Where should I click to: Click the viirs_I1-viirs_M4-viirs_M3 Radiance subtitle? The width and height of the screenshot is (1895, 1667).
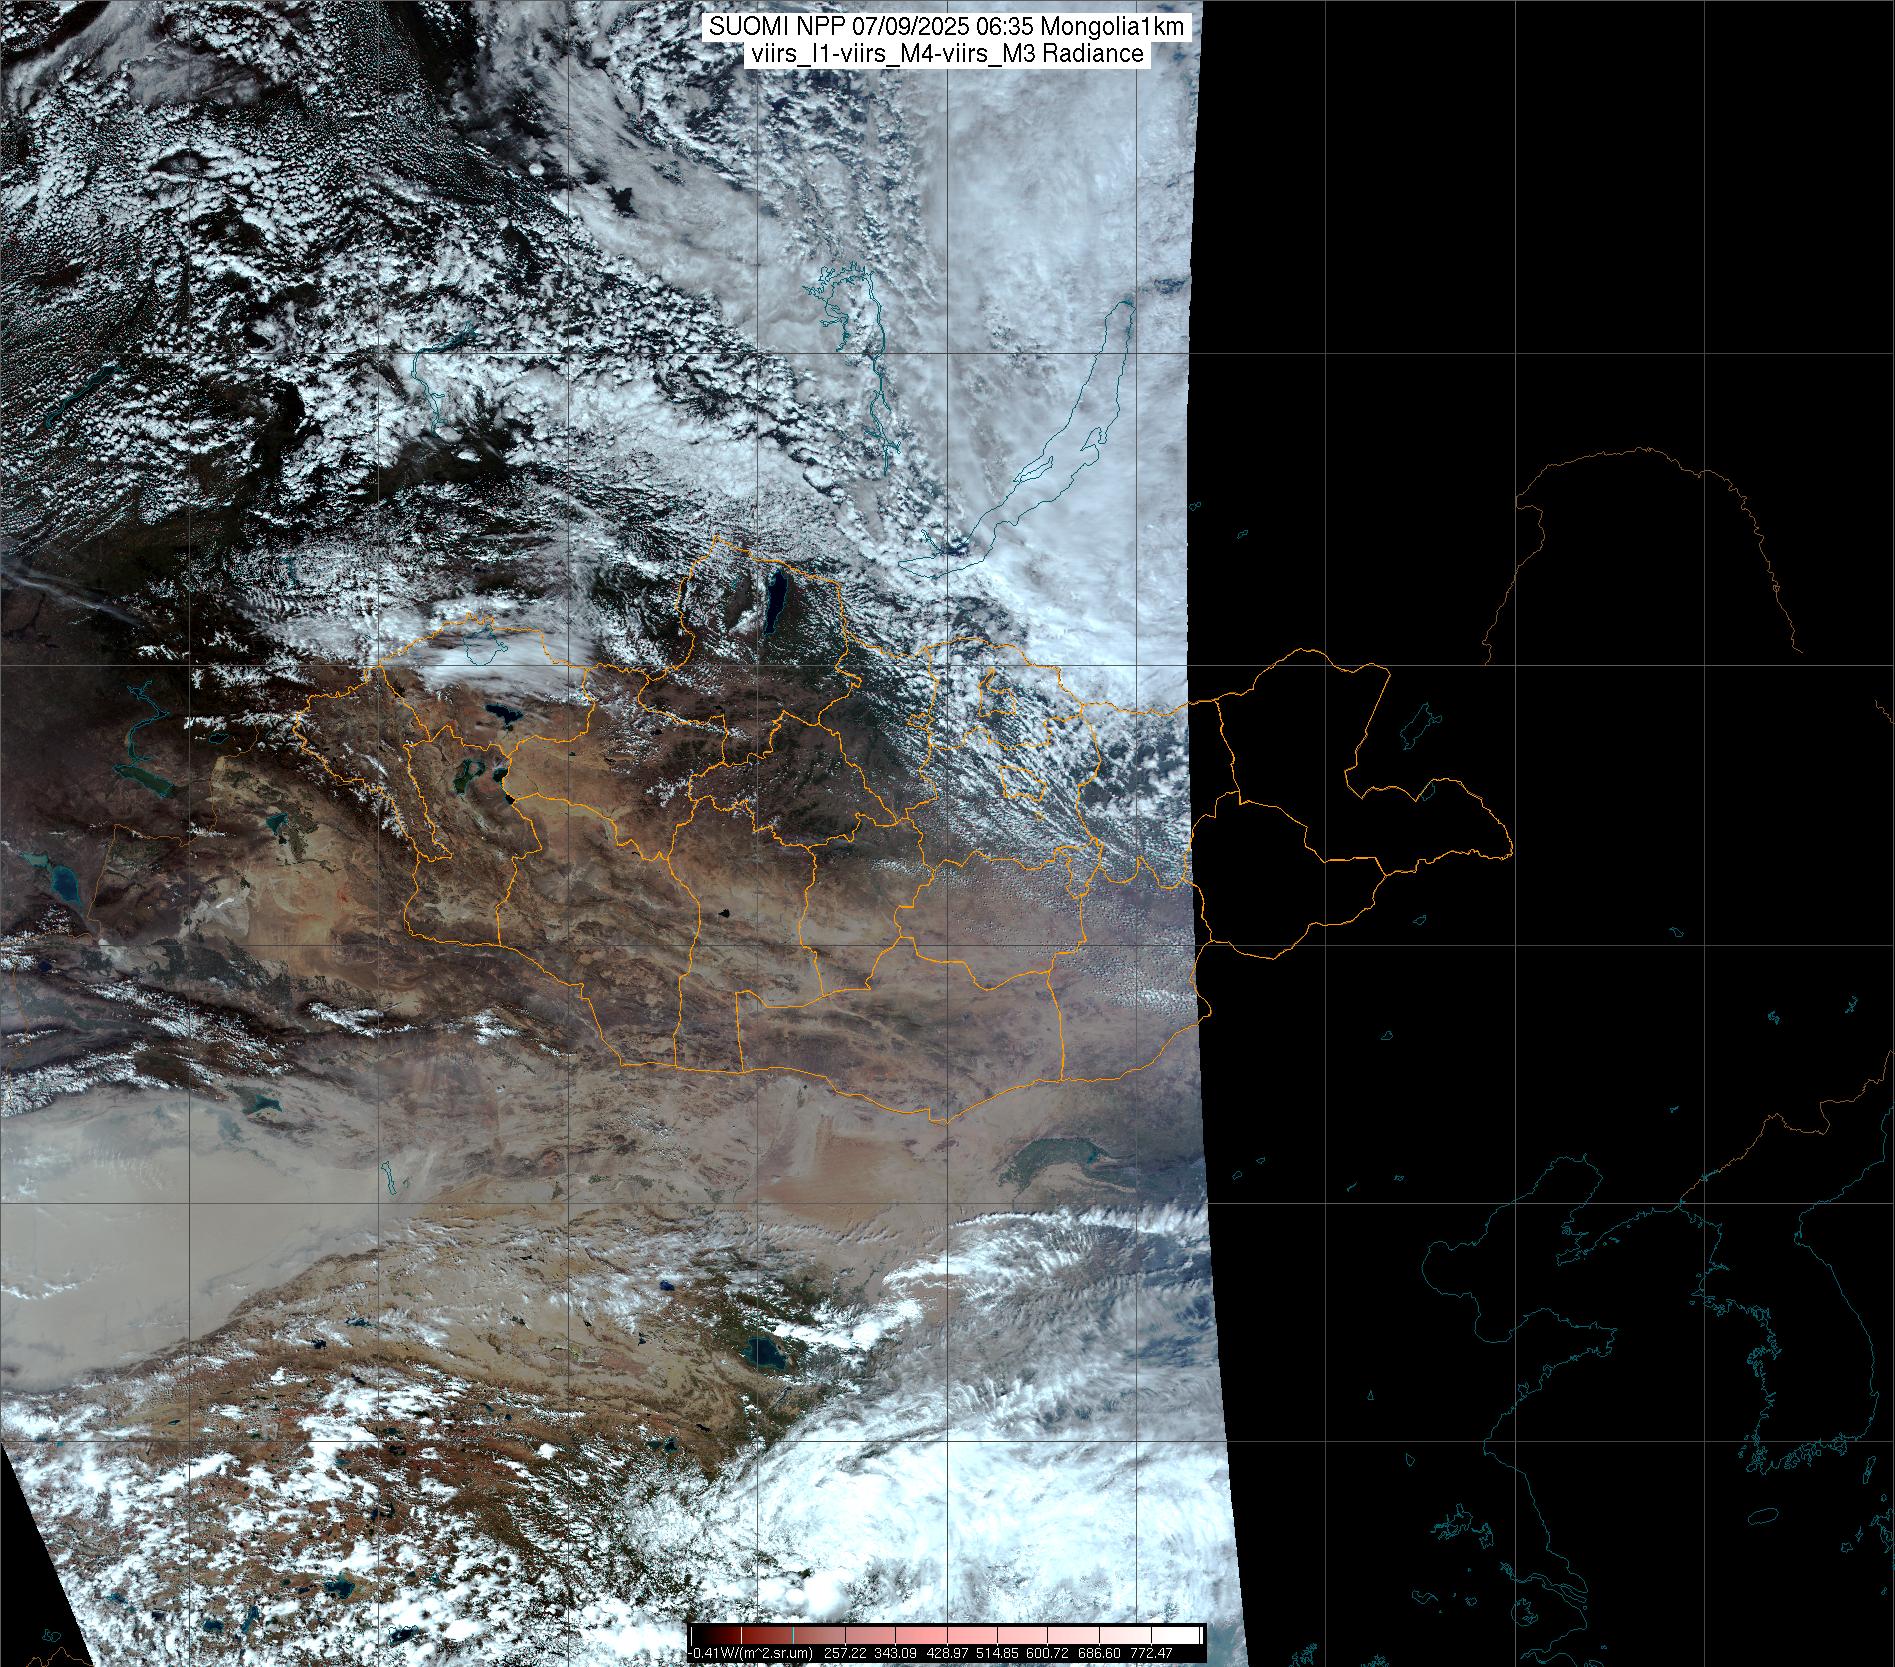tap(946, 54)
